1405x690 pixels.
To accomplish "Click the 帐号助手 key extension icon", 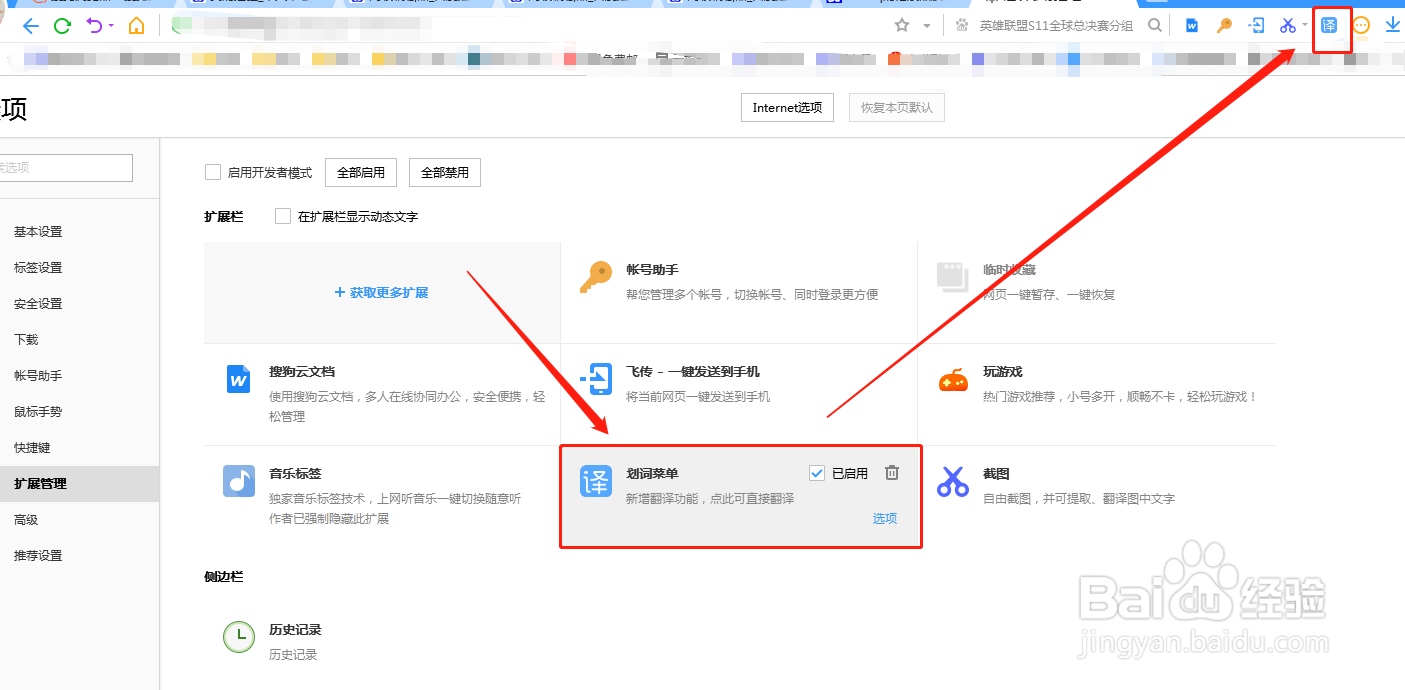I will click(596, 278).
